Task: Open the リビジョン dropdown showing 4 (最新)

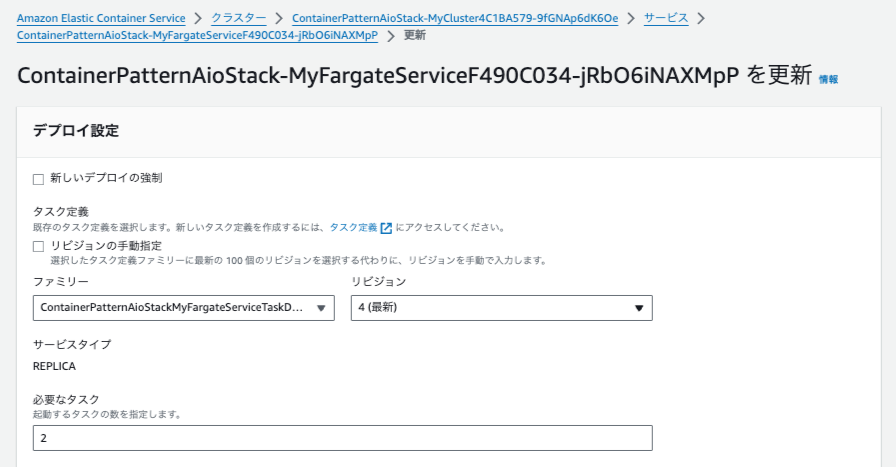Action: point(501,308)
